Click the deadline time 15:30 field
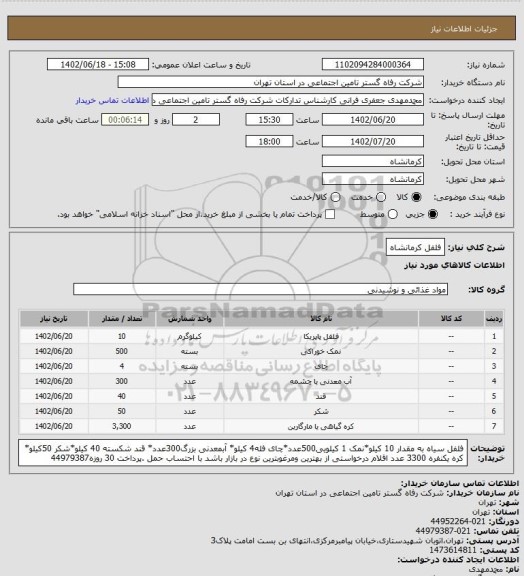Image resolution: width=524 pixels, height=576 pixels. 269,120
